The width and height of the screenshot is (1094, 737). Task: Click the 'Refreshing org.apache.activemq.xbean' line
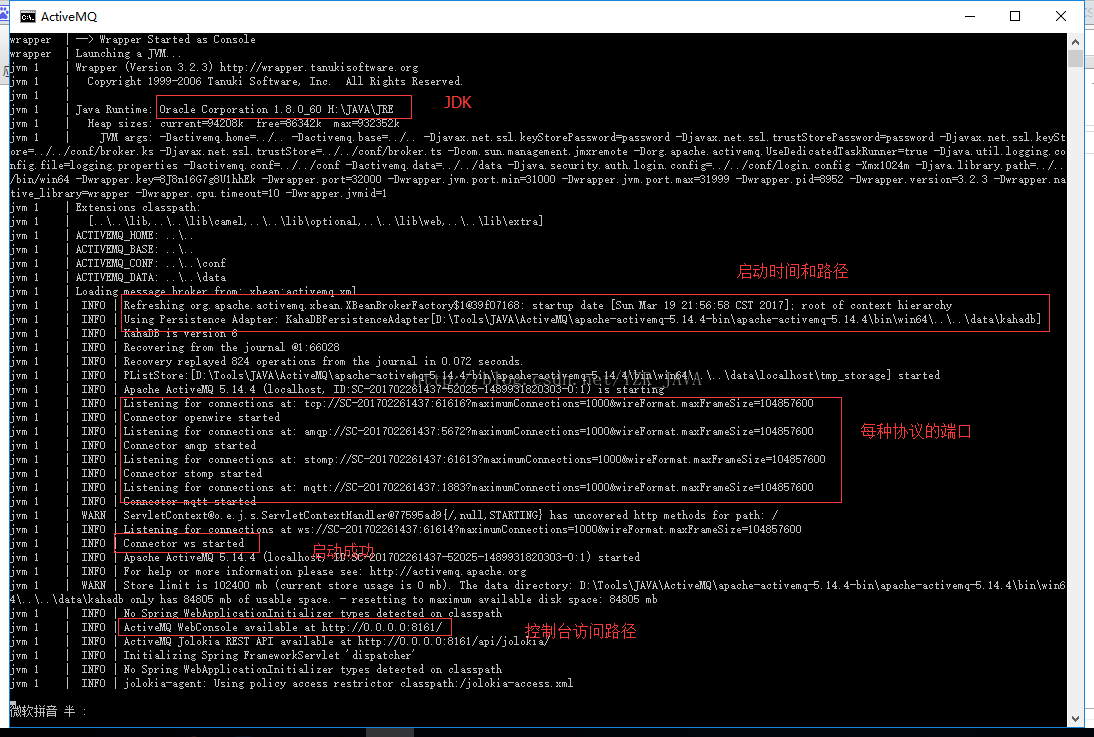[537, 305]
